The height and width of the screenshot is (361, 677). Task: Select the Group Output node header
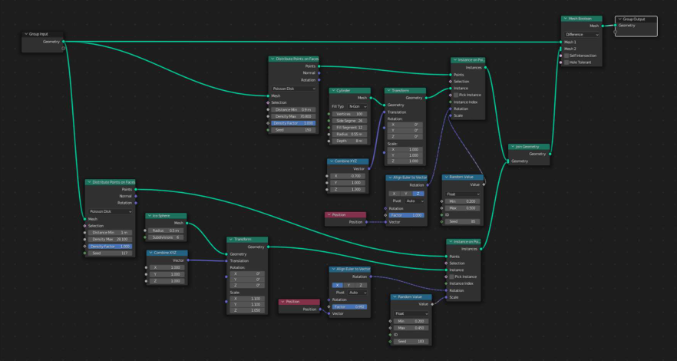click(x=636, y=19)
